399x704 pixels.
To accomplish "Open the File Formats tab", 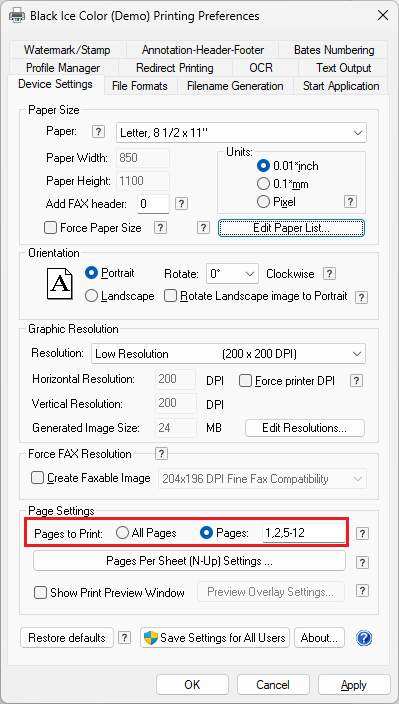I will point(140,86).
